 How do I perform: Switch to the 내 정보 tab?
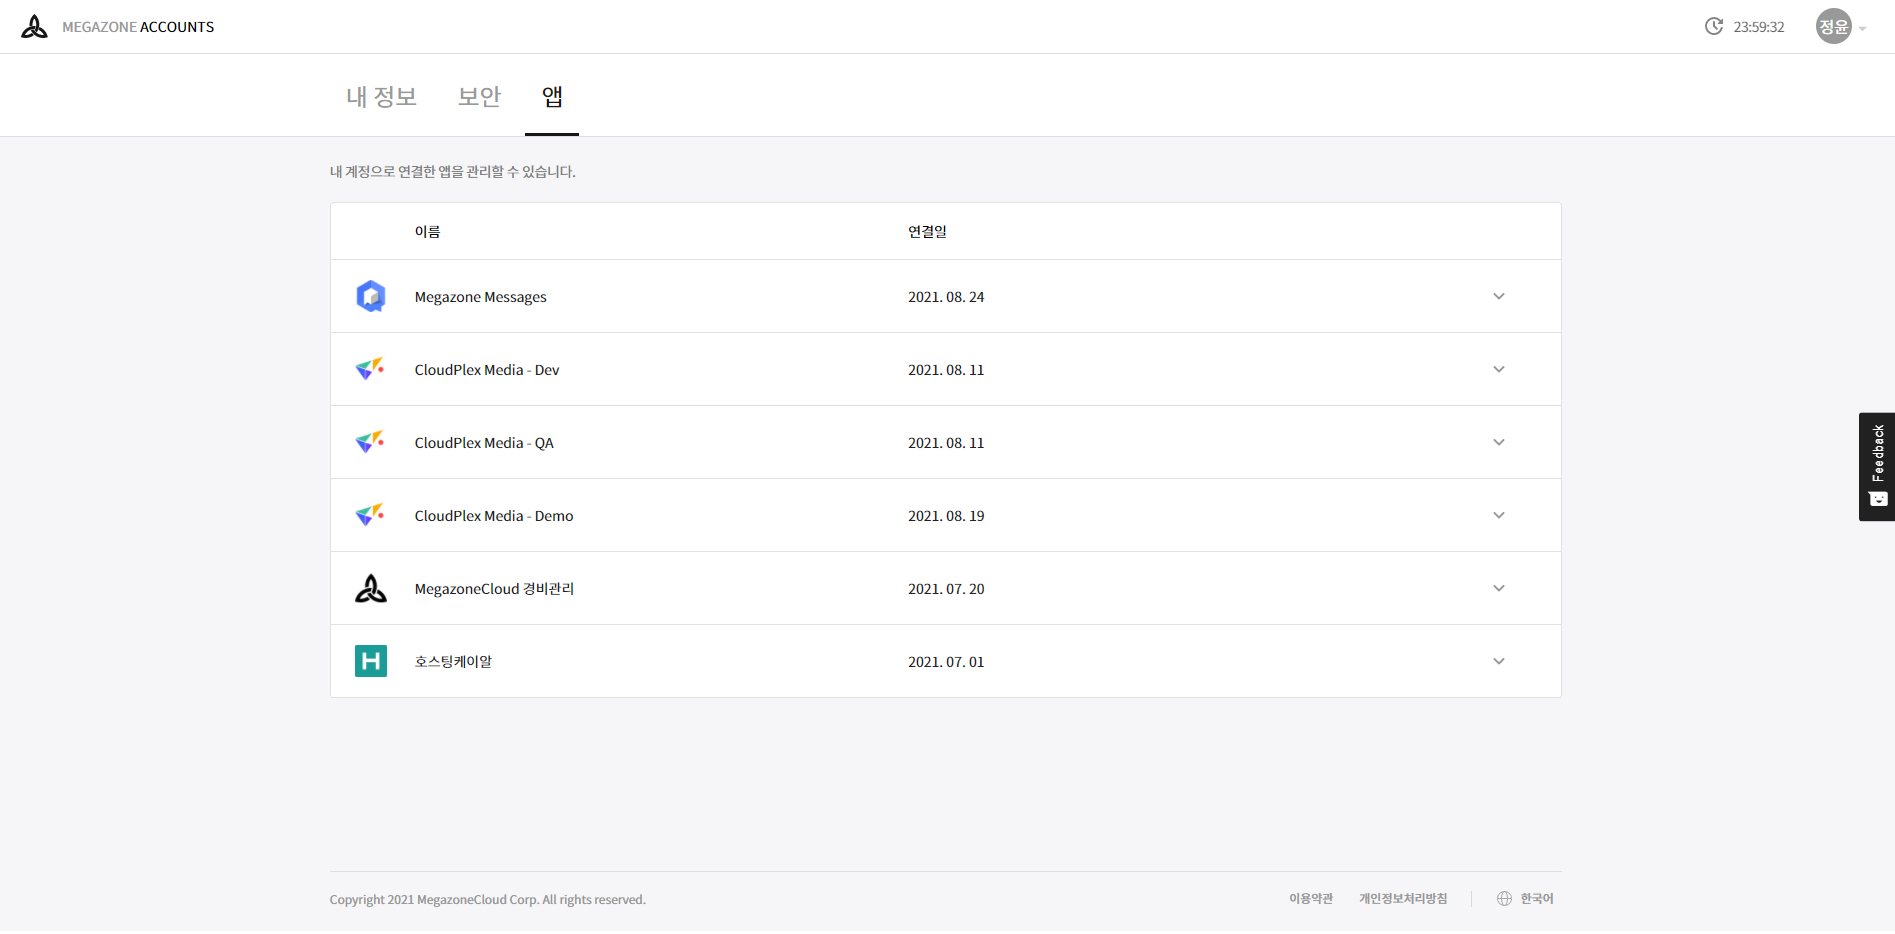[381, 96]
